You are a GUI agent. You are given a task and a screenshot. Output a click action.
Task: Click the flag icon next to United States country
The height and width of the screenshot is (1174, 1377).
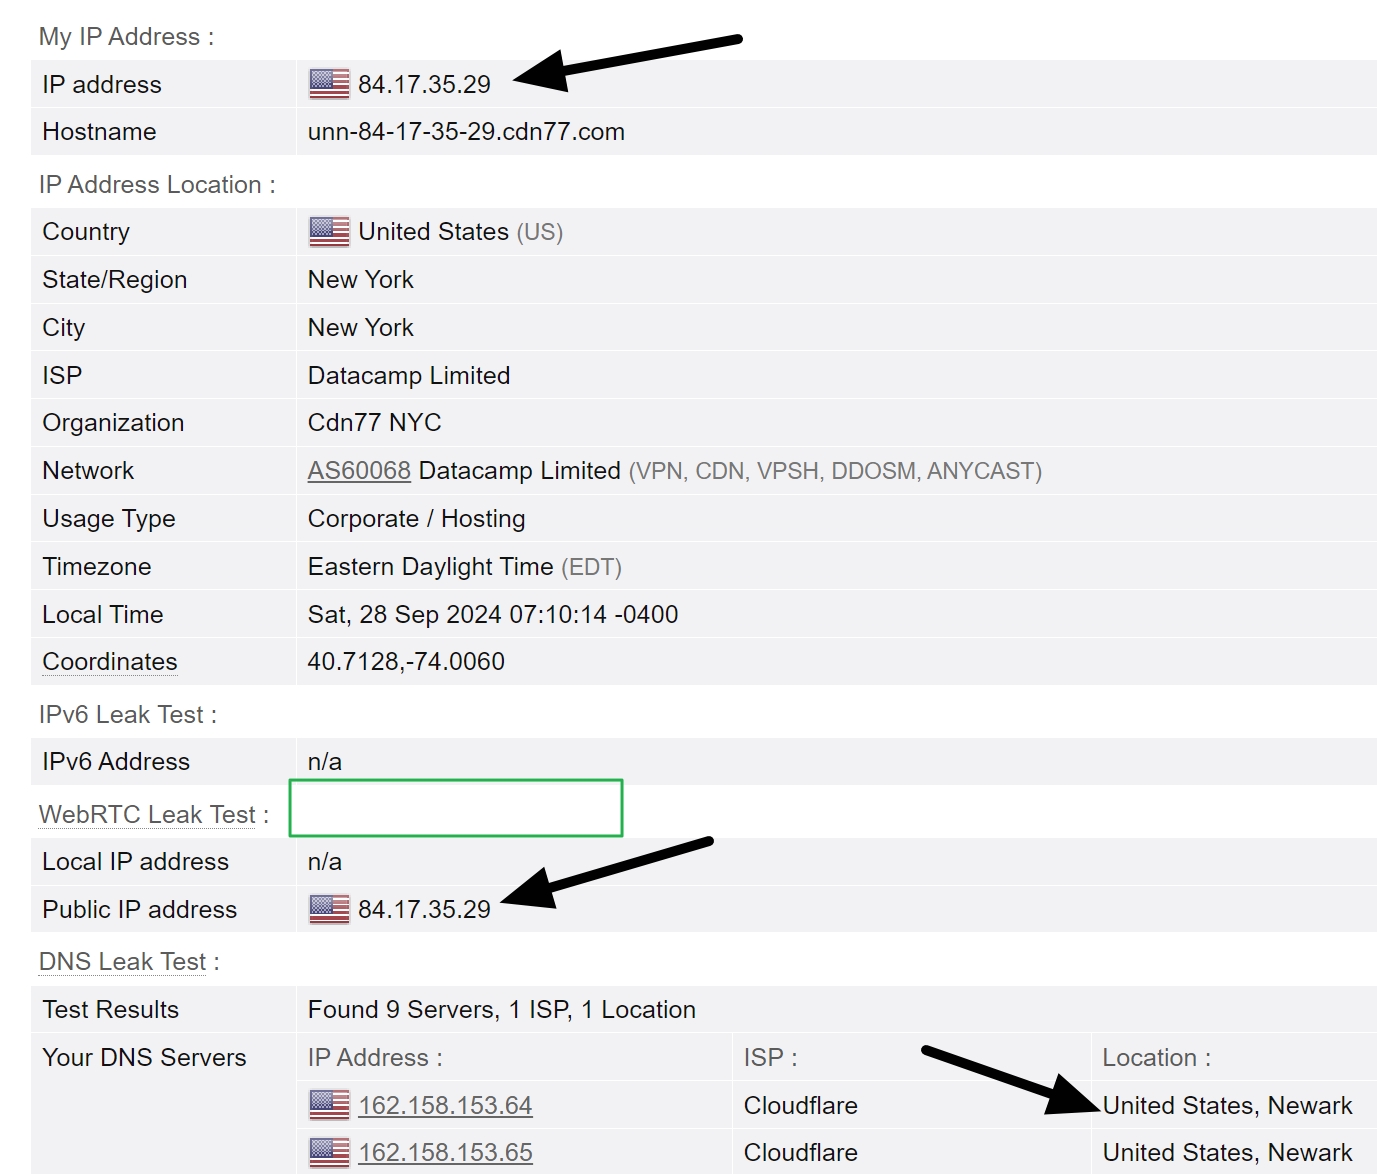tap(327, 231)
